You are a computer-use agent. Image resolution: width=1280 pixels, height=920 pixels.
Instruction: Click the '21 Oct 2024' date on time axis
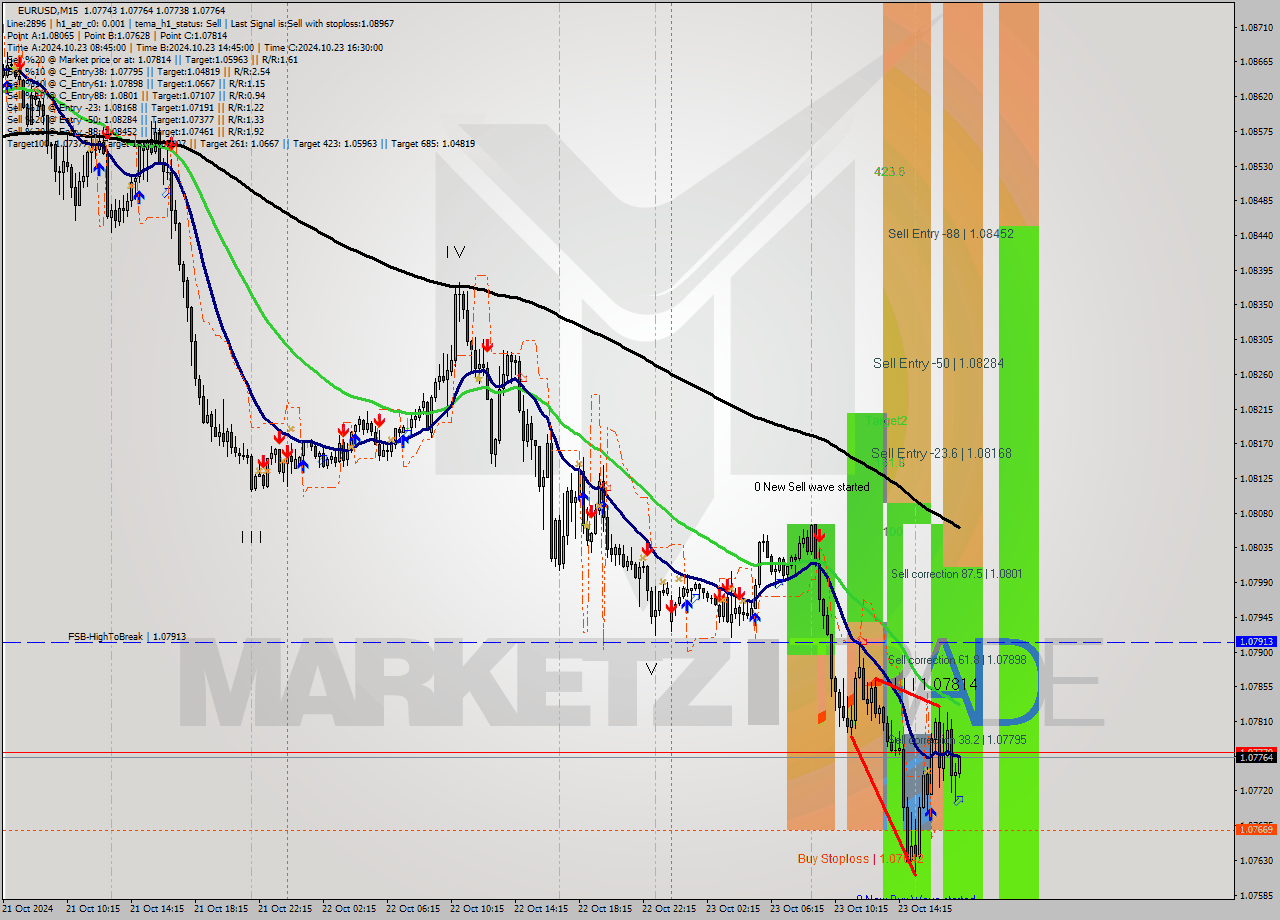[x=29, y=909]
